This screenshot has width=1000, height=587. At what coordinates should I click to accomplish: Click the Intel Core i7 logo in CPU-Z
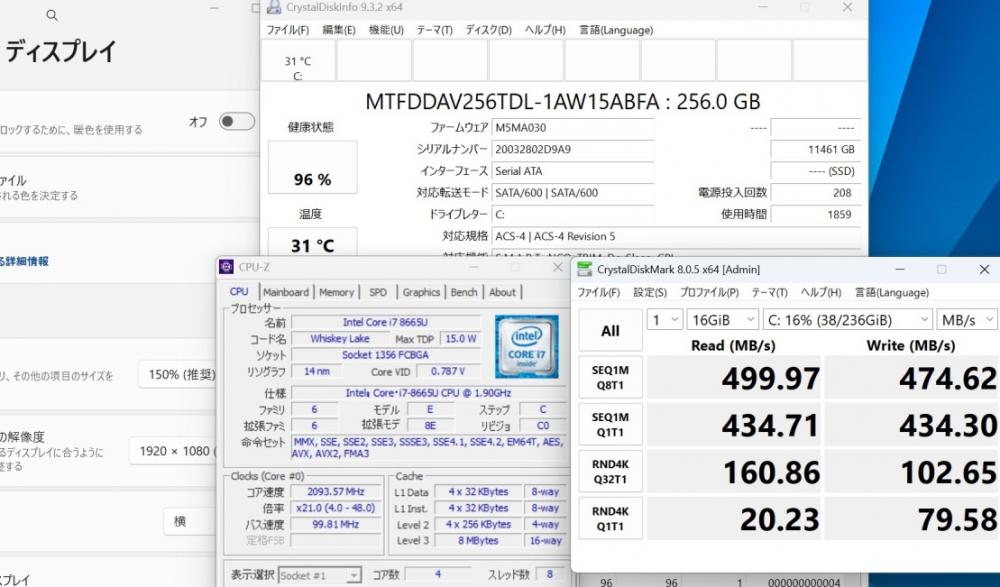coord(526,347)
